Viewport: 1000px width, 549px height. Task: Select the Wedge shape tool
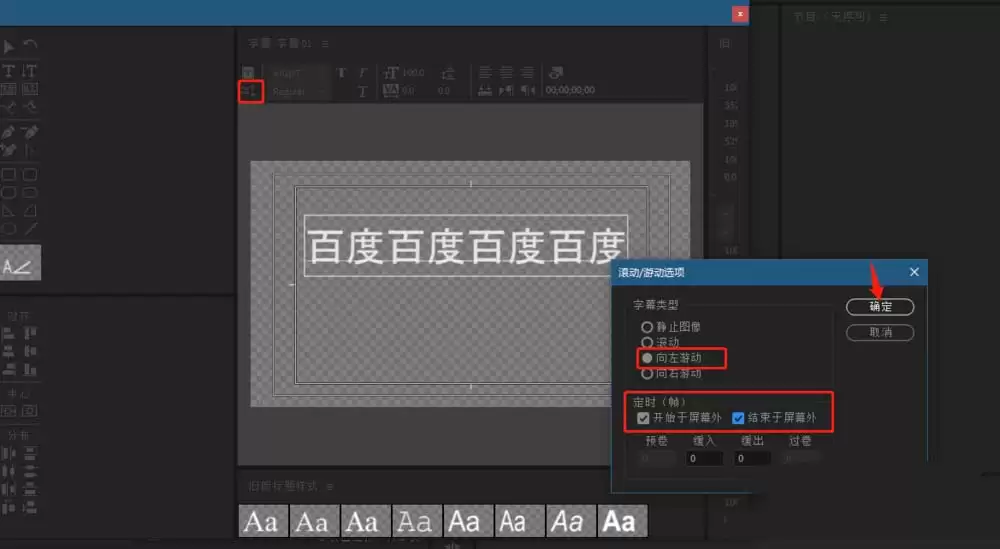[9, 210]
